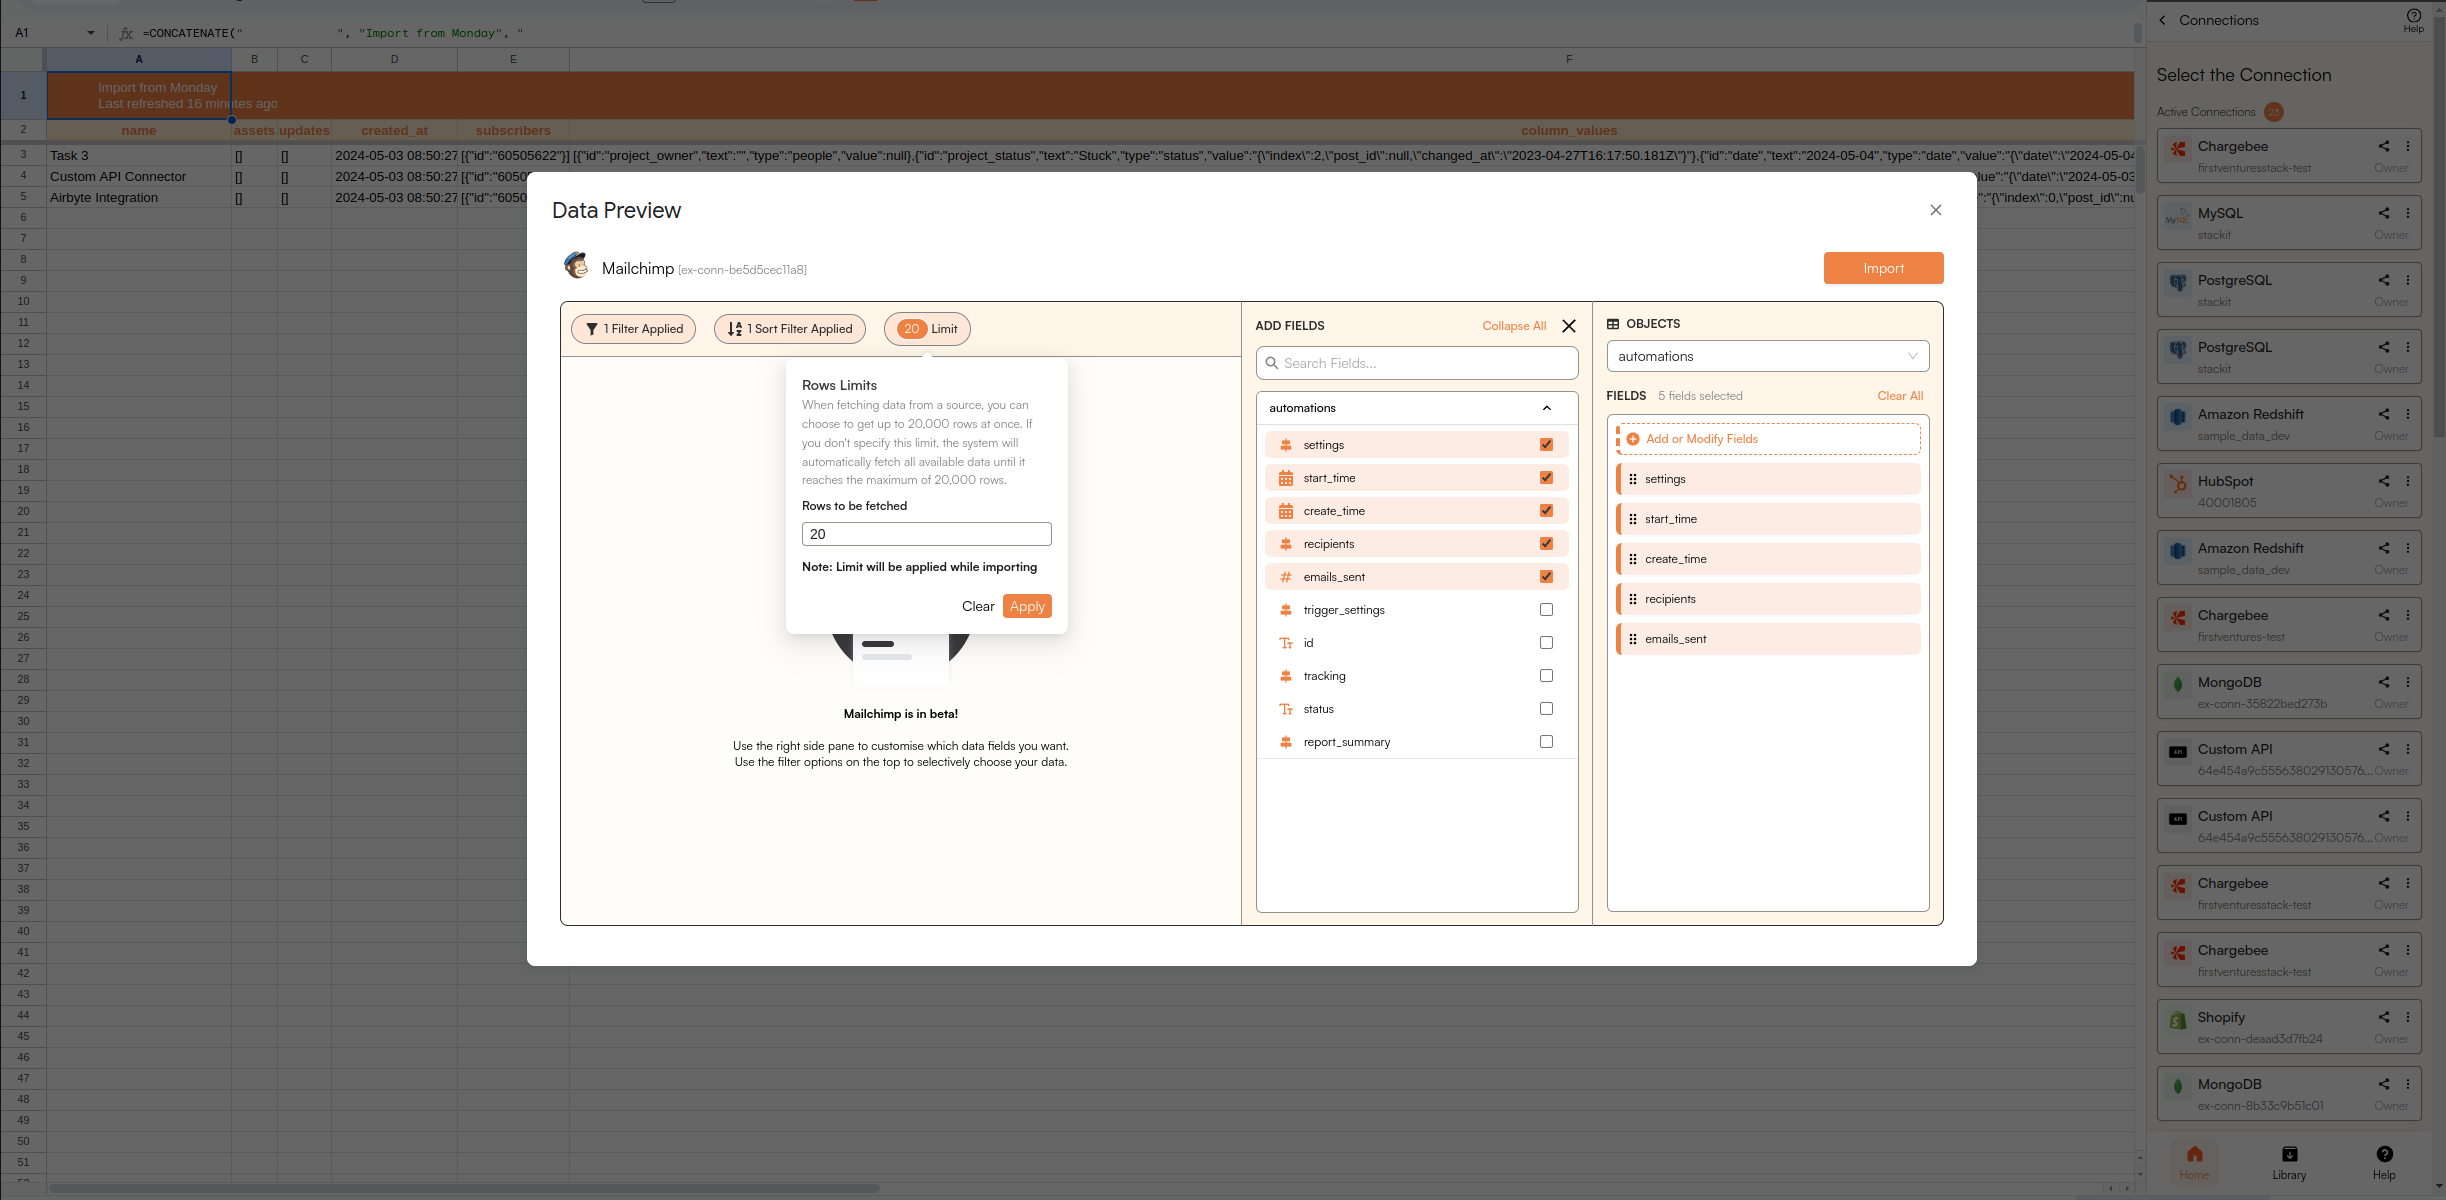2446x1200 pixels.
Task: Open the 1 Filter Applied option
Action: tap(634, 329)
